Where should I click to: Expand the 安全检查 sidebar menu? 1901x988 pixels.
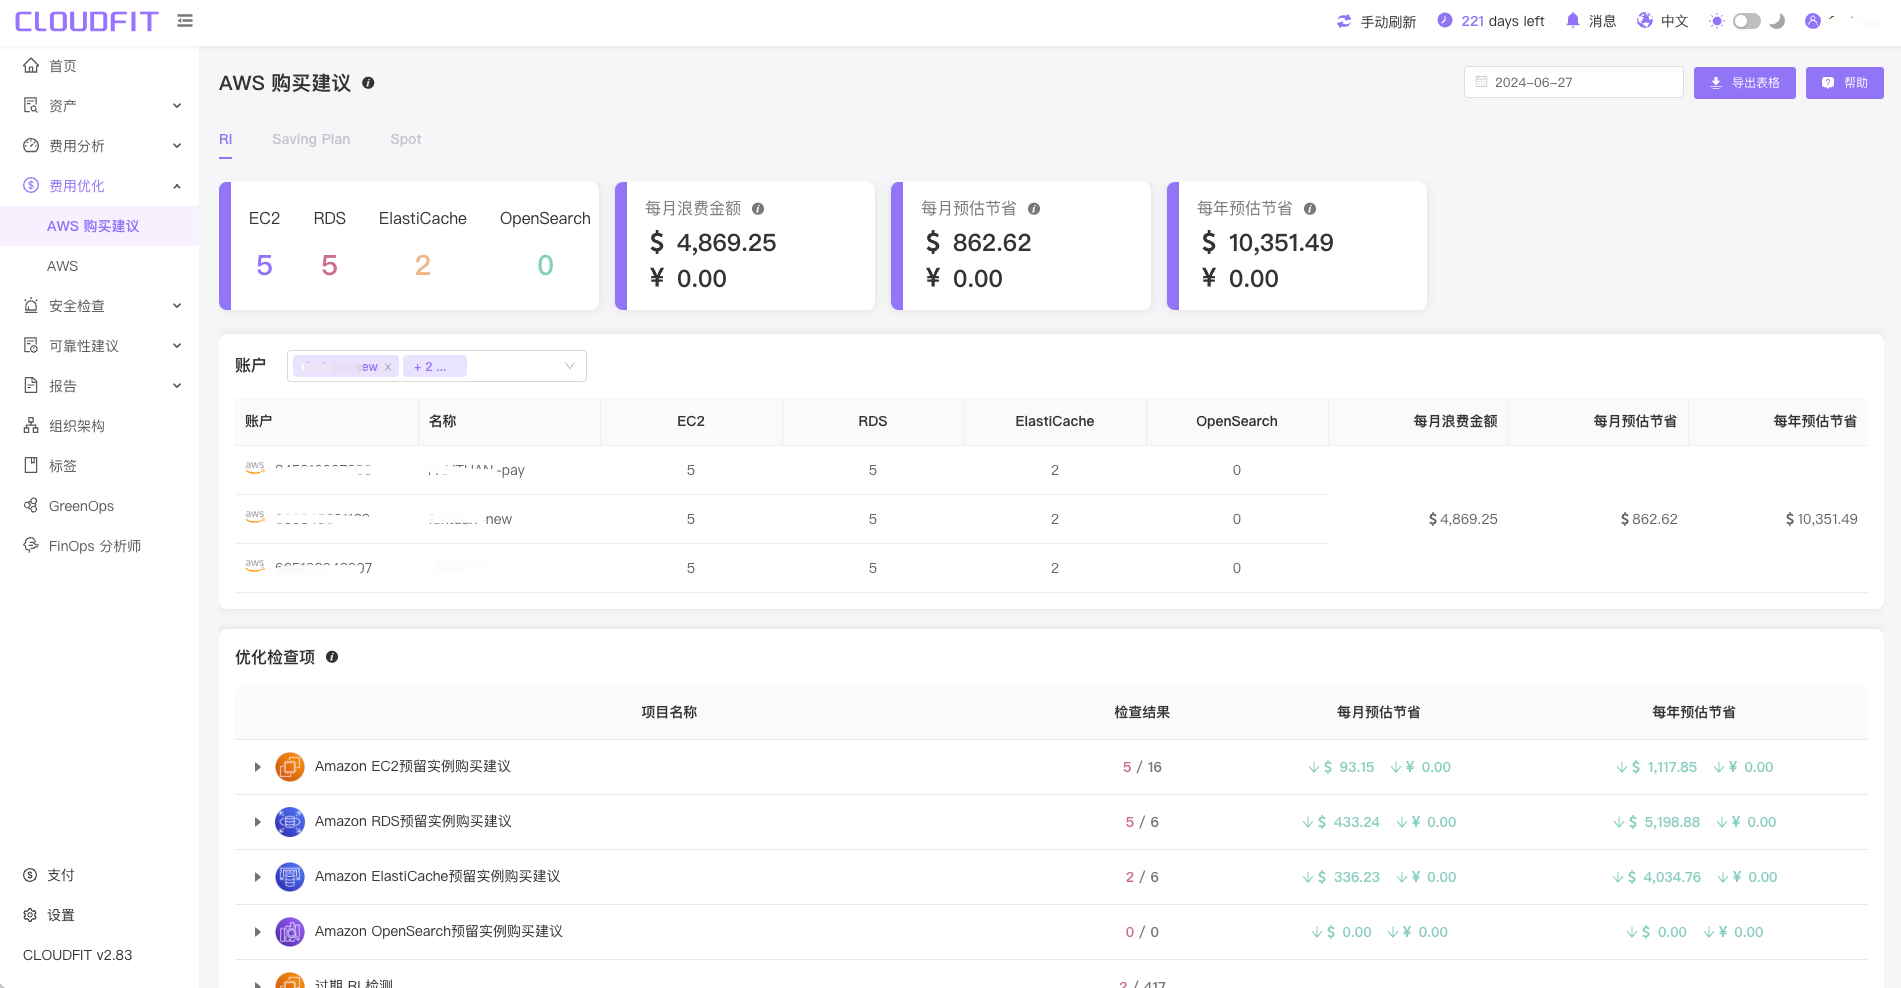[x=100, y=306]
